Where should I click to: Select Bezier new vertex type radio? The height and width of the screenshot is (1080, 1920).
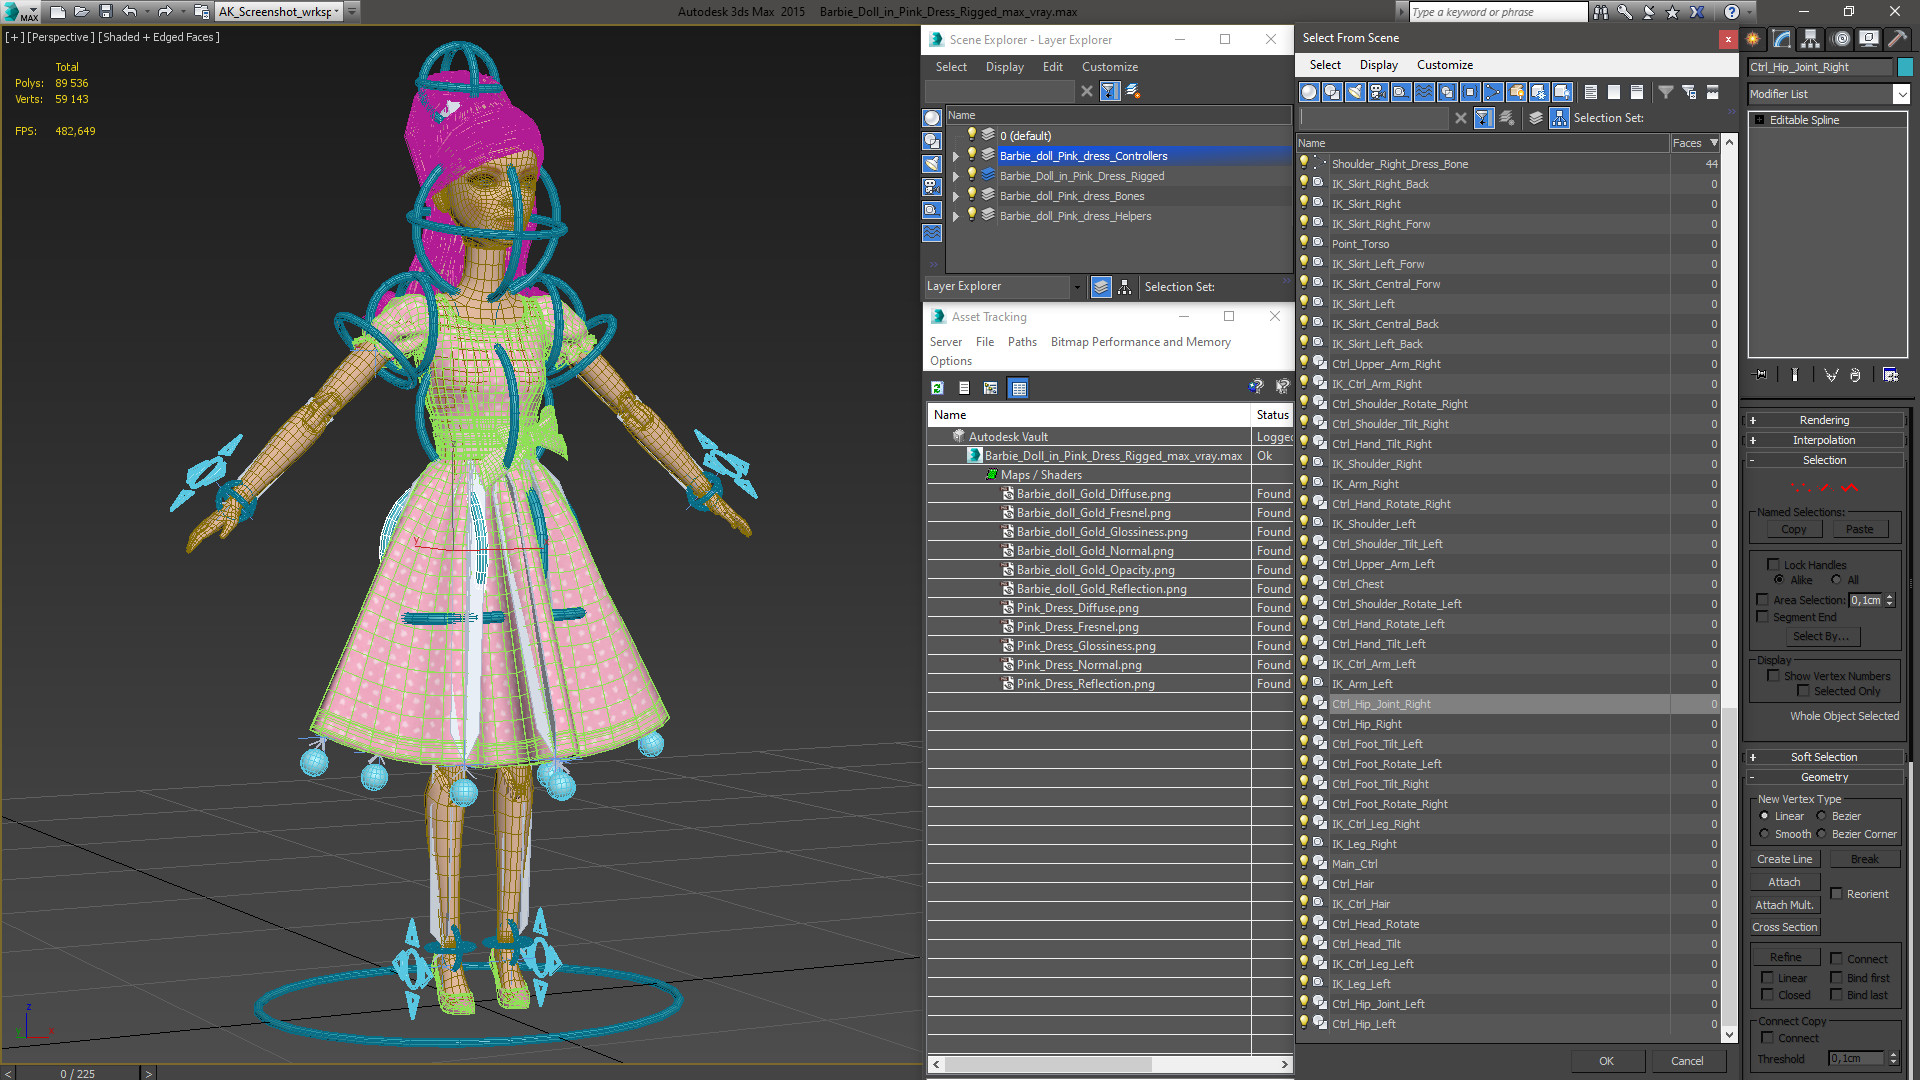click(x=1821, y=816)
